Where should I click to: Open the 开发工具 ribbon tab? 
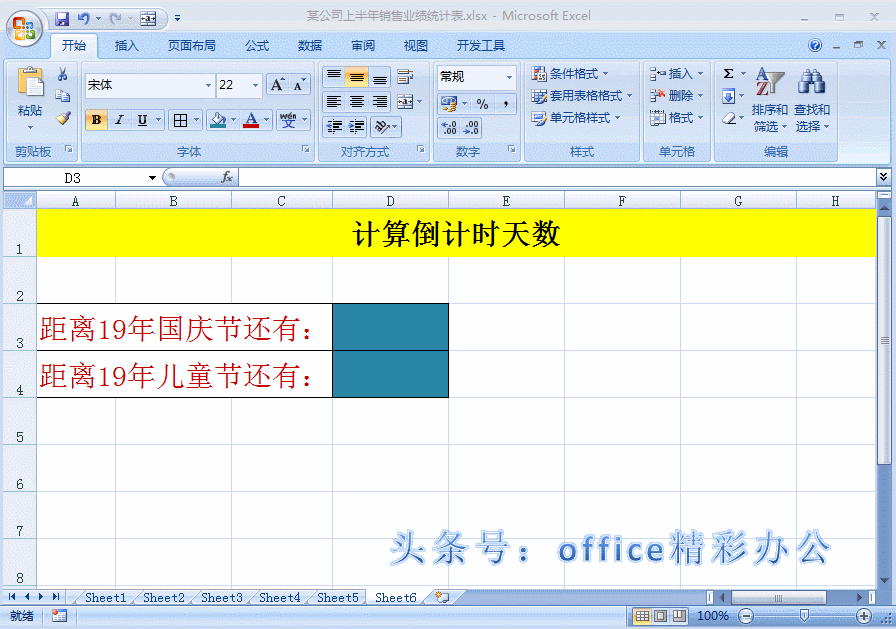481,46
